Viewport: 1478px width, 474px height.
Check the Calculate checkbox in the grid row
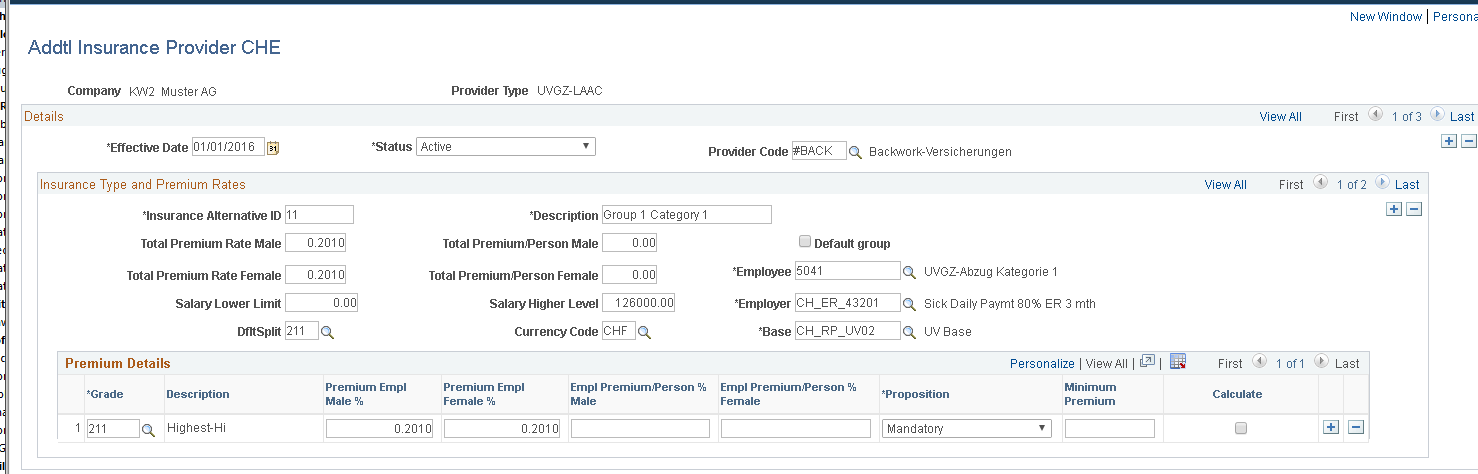coord(1241,428)
